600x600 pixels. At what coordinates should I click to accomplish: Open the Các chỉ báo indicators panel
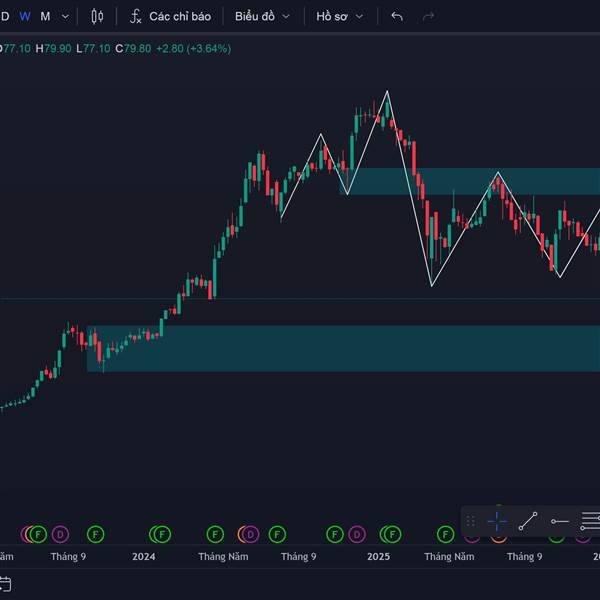point(179,17)
